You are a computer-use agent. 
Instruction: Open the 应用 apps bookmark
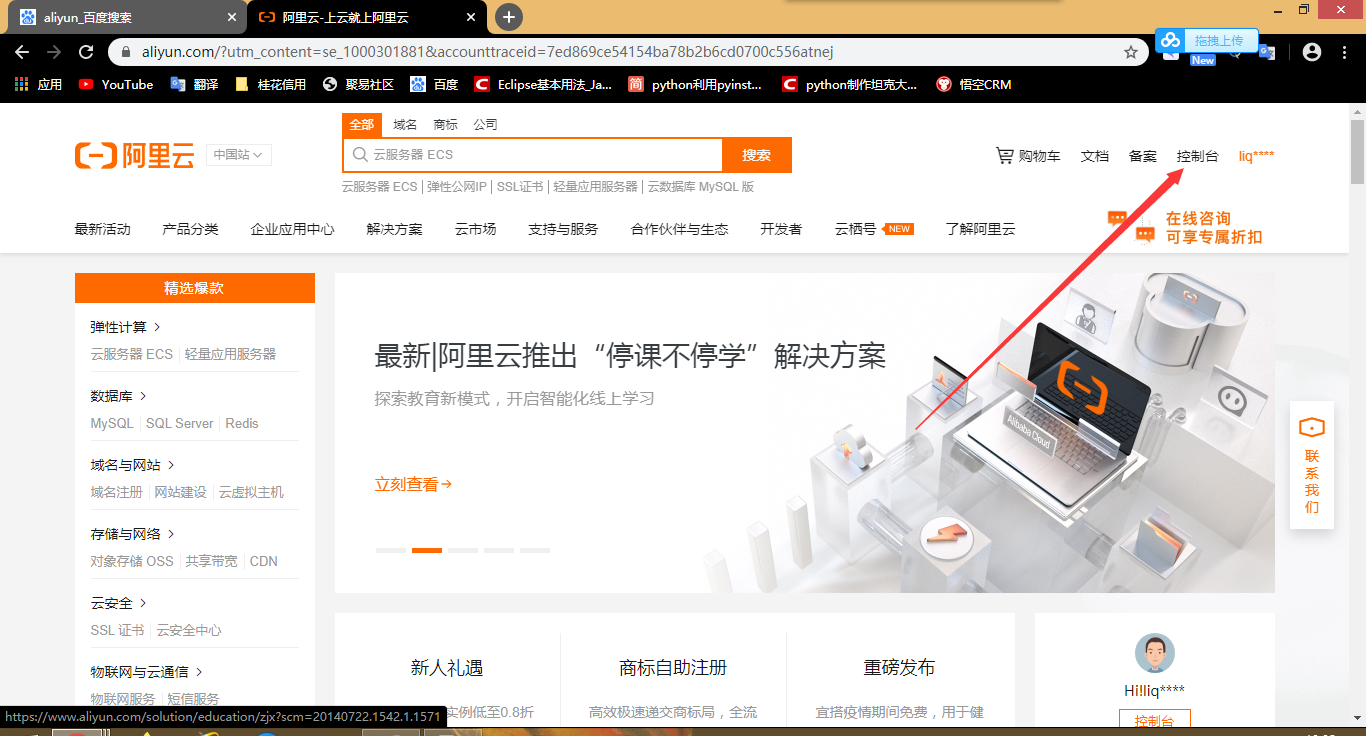pyautogui.click(x=38, y=85)
